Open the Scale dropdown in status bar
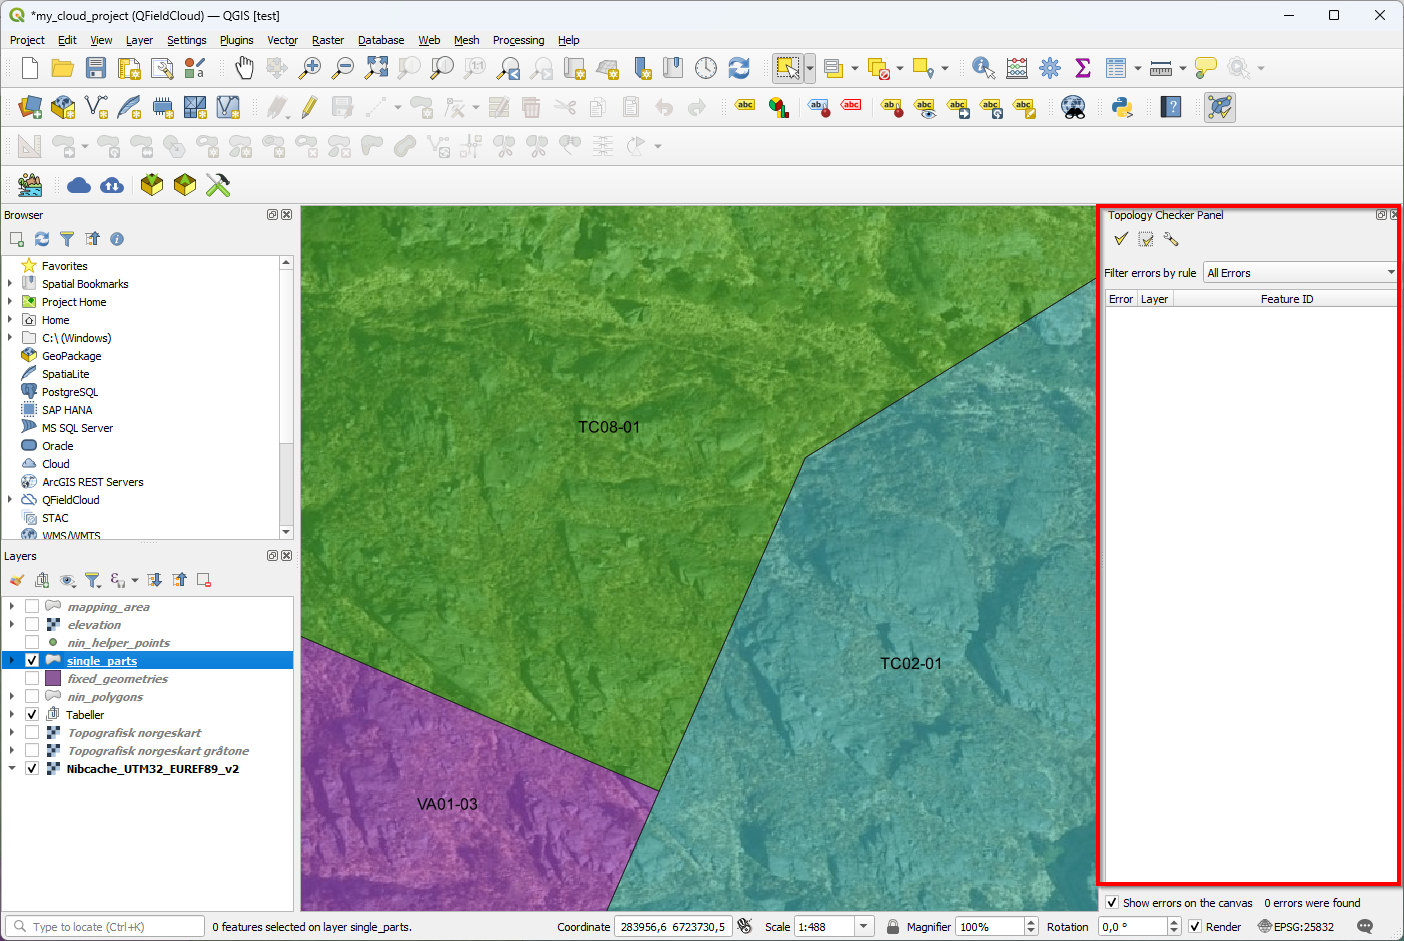The image size is (1404, 941). tap(865, 927)
